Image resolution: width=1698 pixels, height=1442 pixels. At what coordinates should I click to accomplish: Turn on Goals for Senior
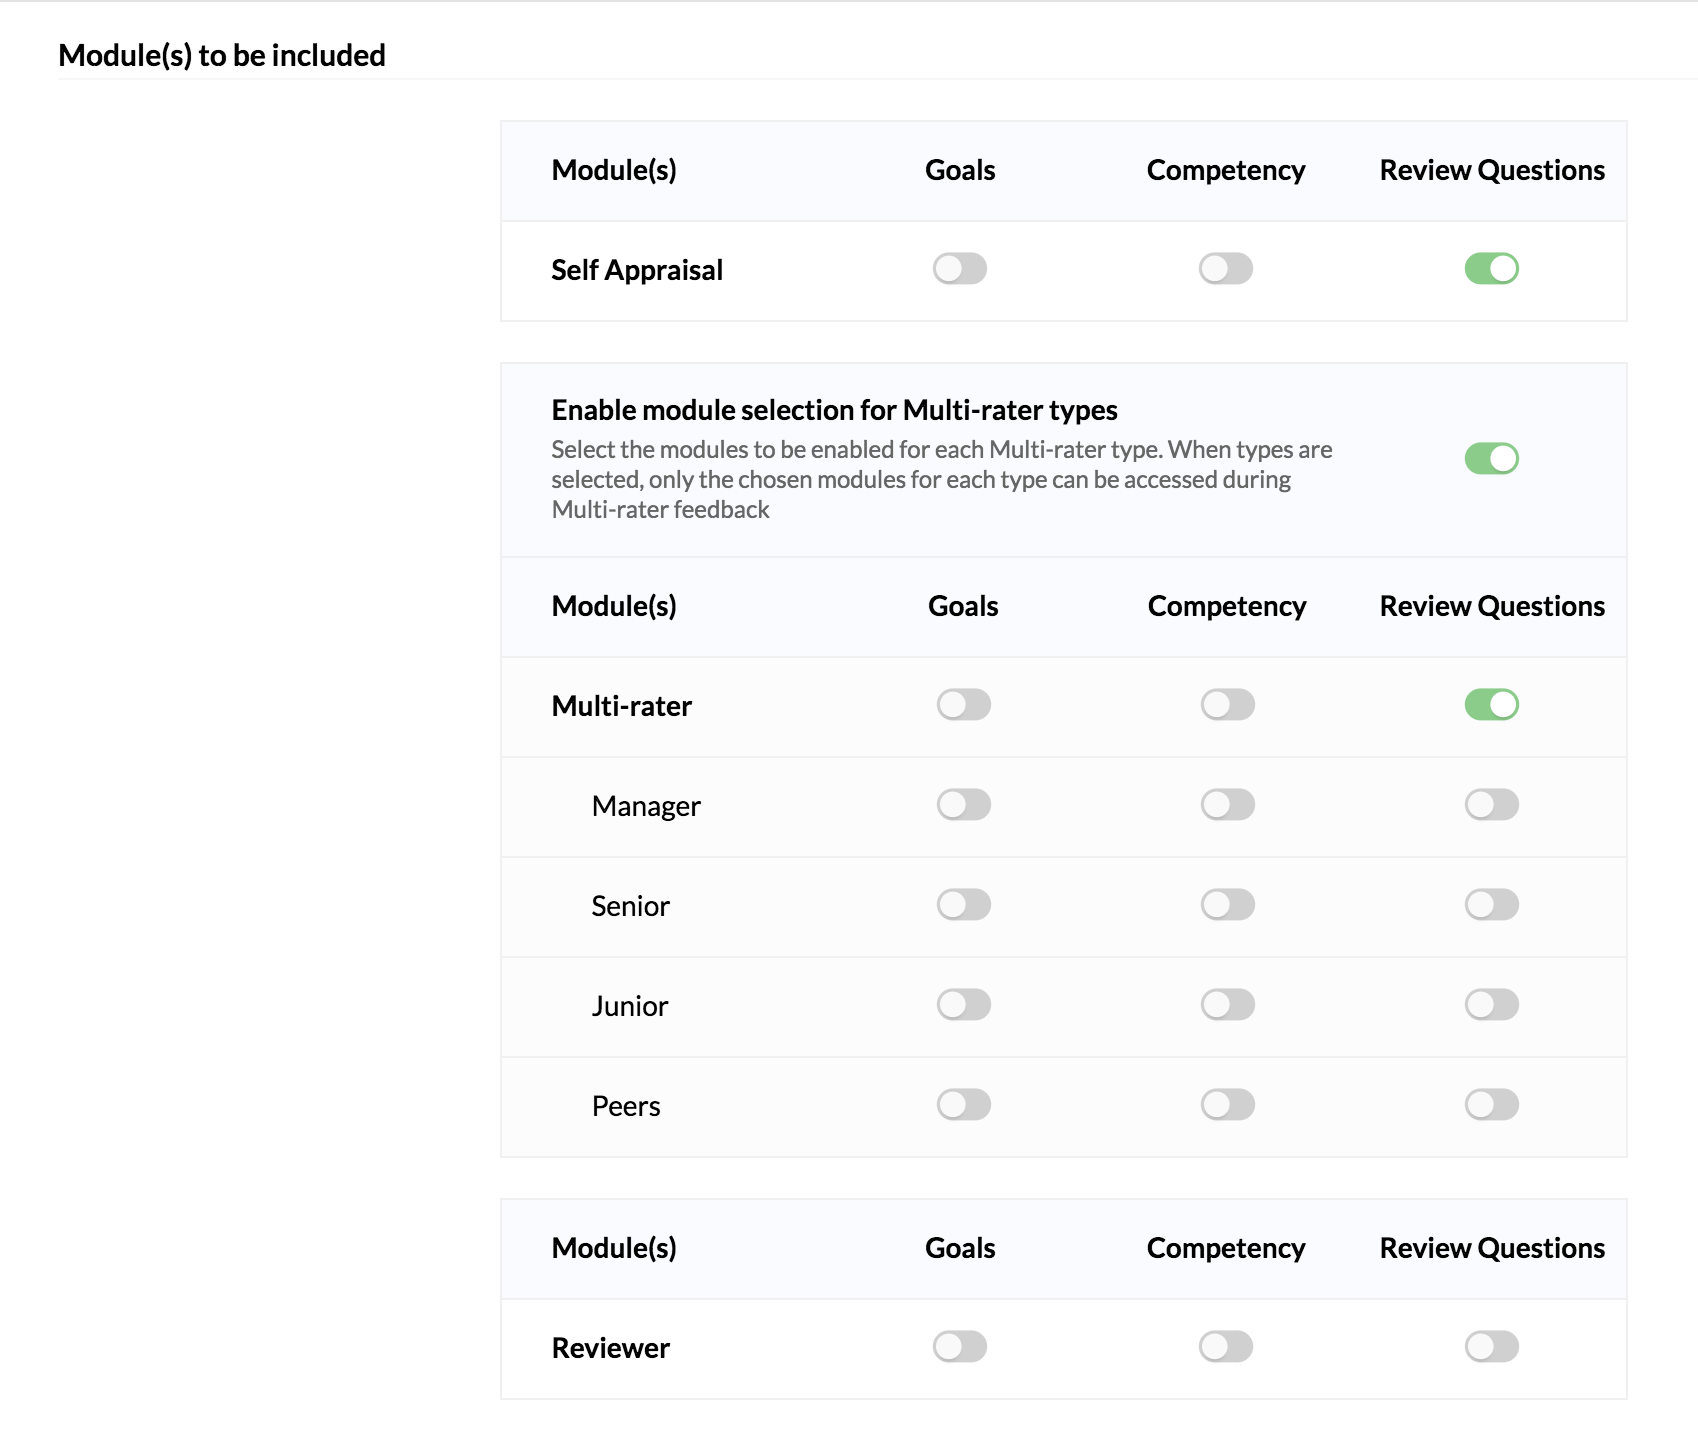[964, 905]
